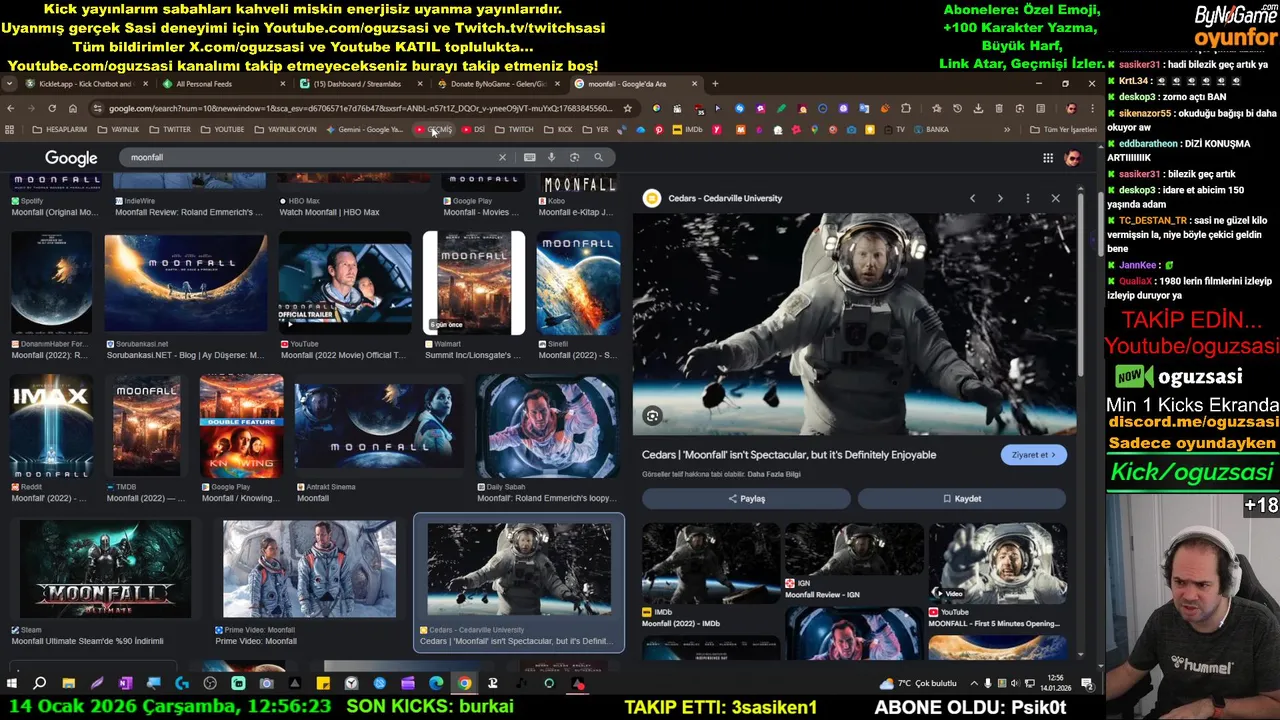Open the Moonfall Ultimate Steam thumbnail
This screenshot has height=720, width=1280.
105,569
